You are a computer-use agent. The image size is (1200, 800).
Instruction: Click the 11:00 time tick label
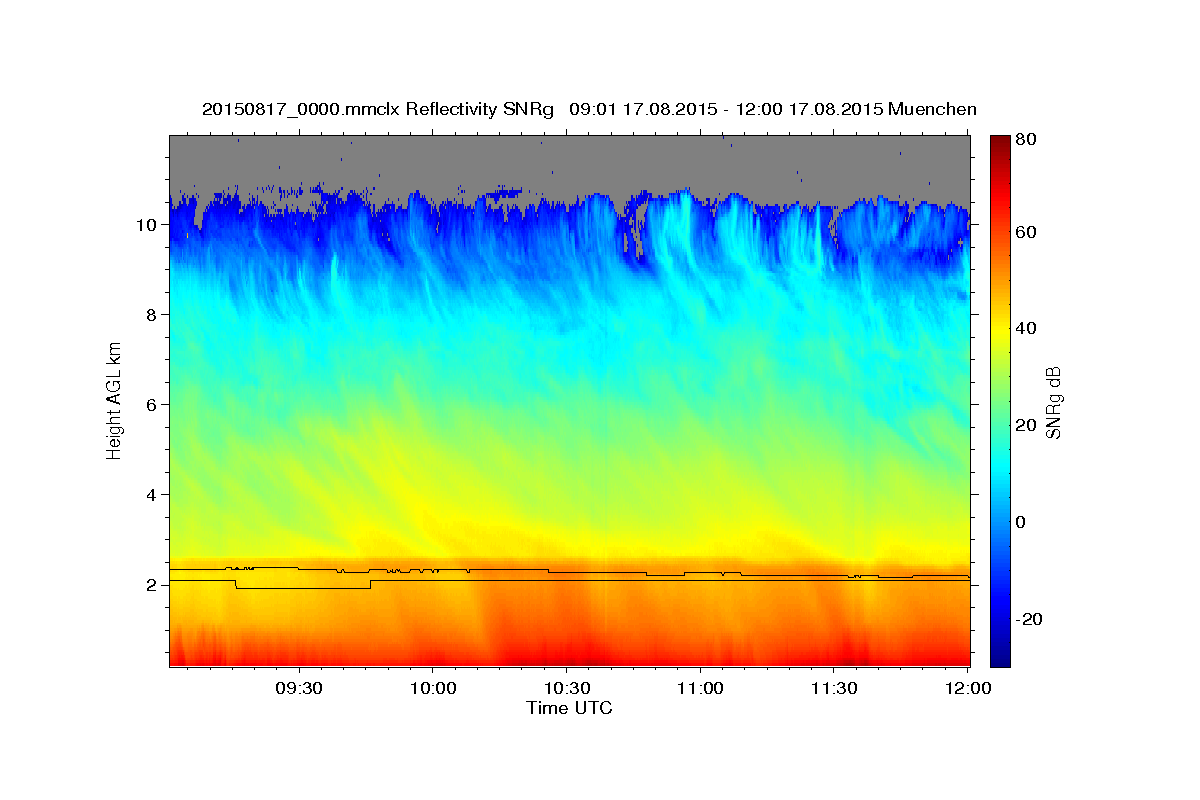(700, 689)
